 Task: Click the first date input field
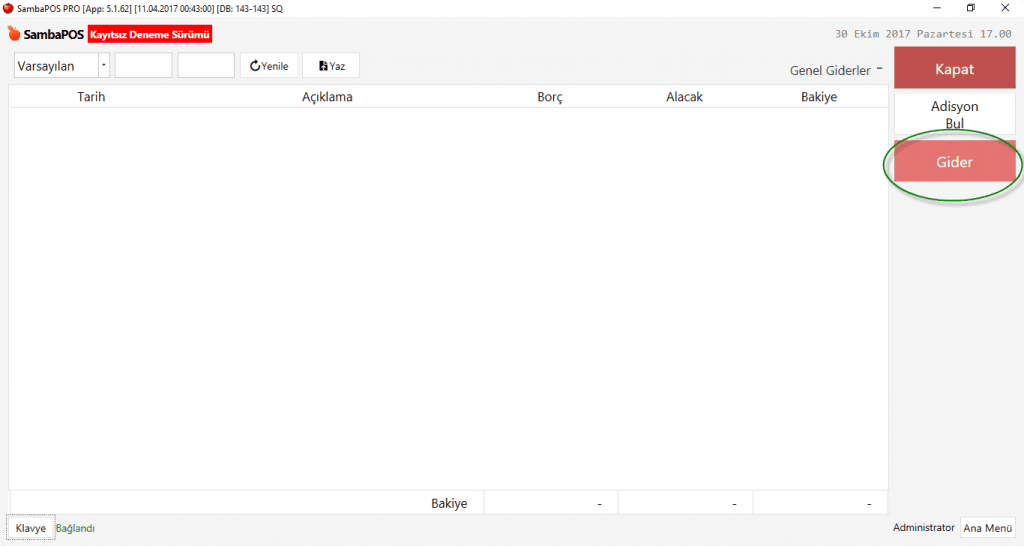[x=143, y=66]
